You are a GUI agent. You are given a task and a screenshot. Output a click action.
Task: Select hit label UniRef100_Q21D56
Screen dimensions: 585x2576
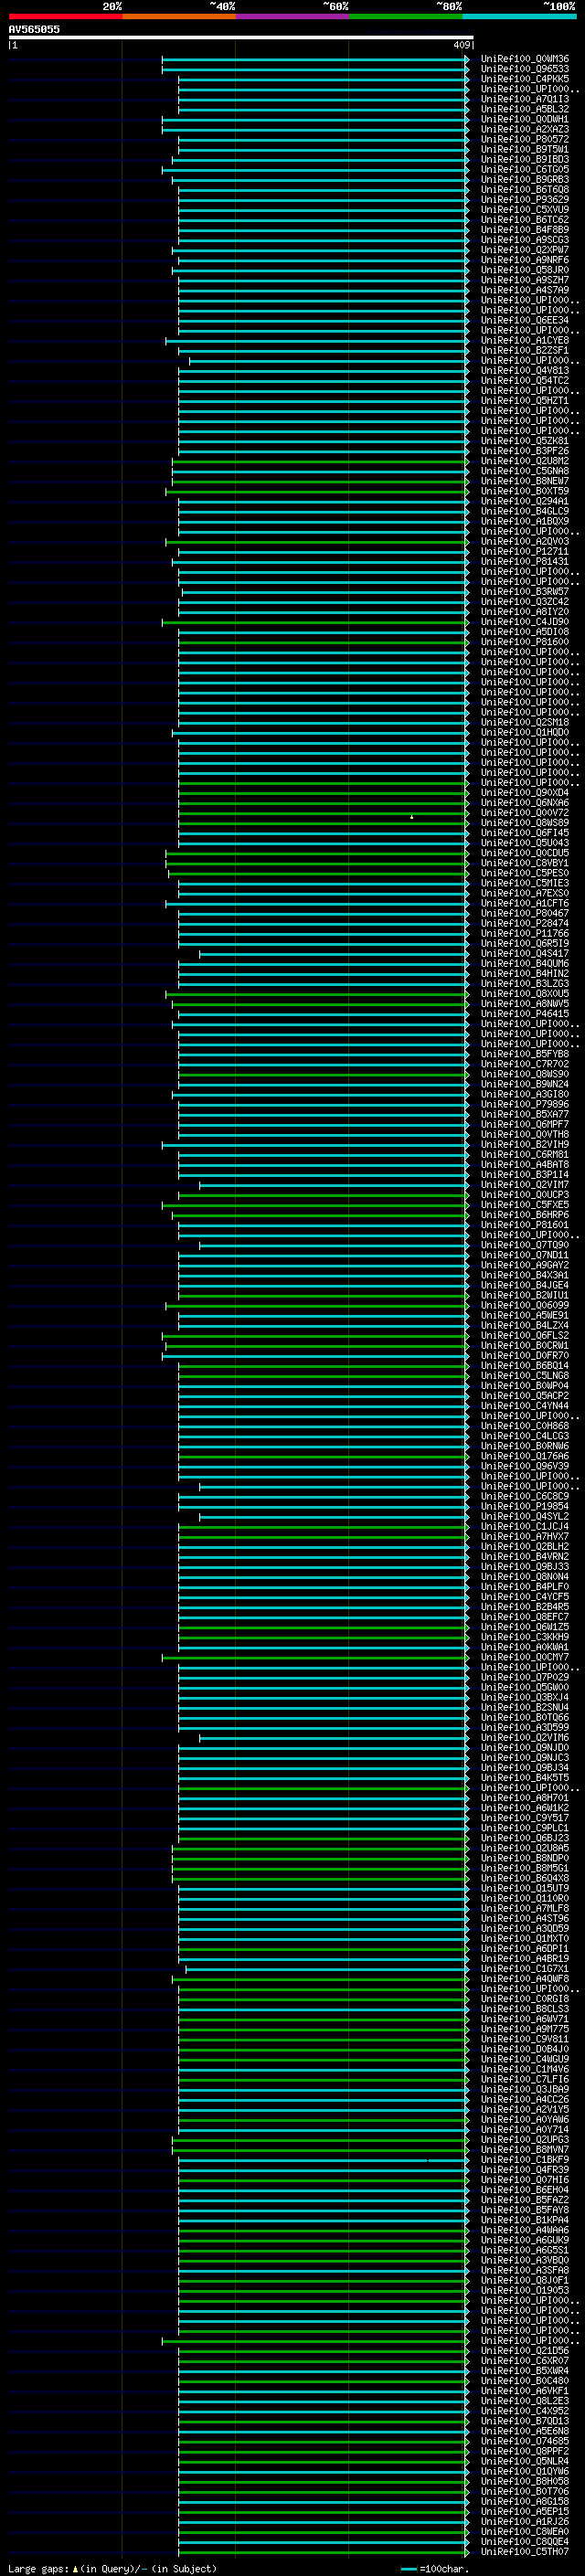point(525,2350)
